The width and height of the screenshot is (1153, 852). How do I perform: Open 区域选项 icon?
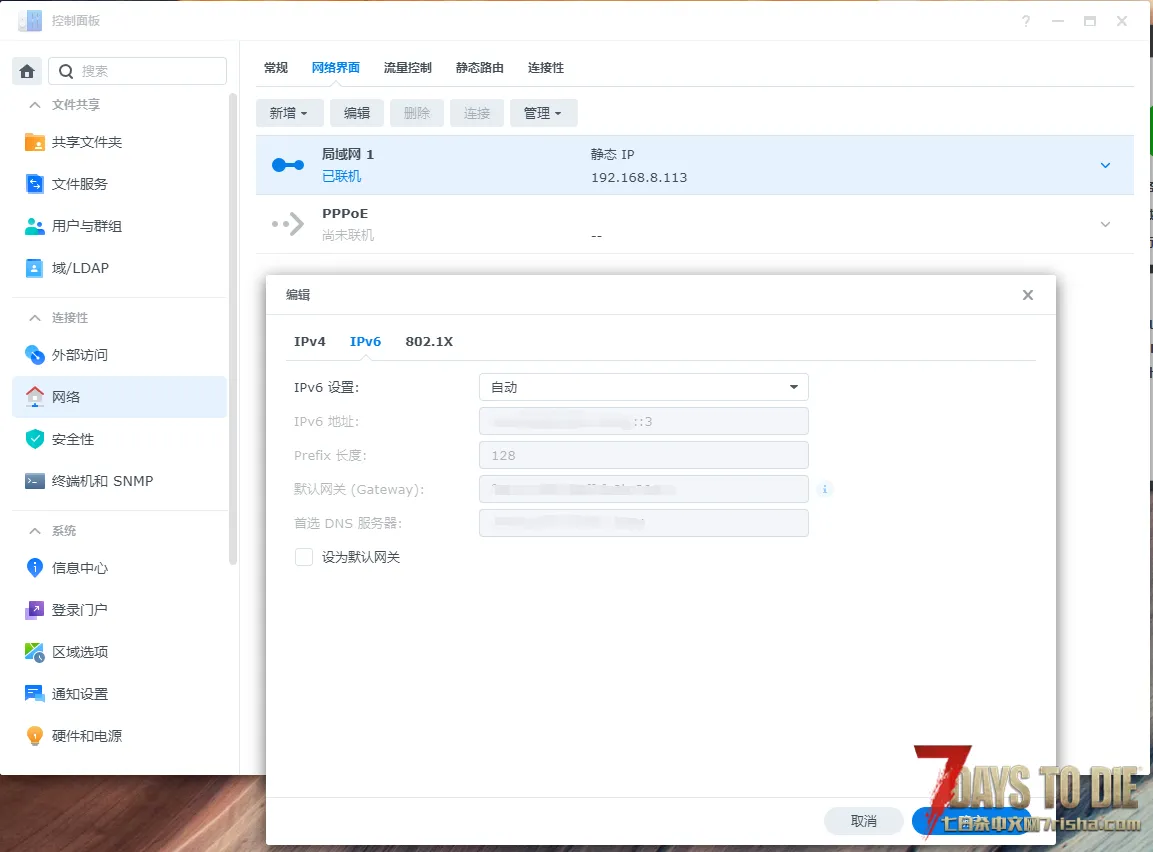(x=35, y=652)
